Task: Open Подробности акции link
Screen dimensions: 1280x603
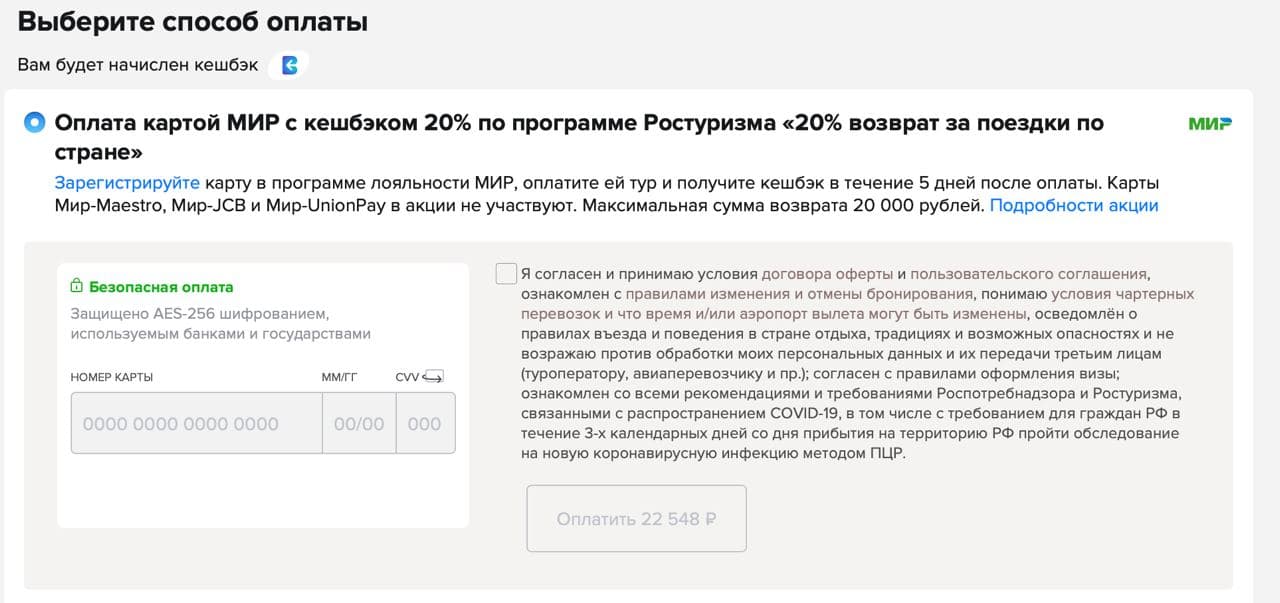Action: pos(1073,205)
